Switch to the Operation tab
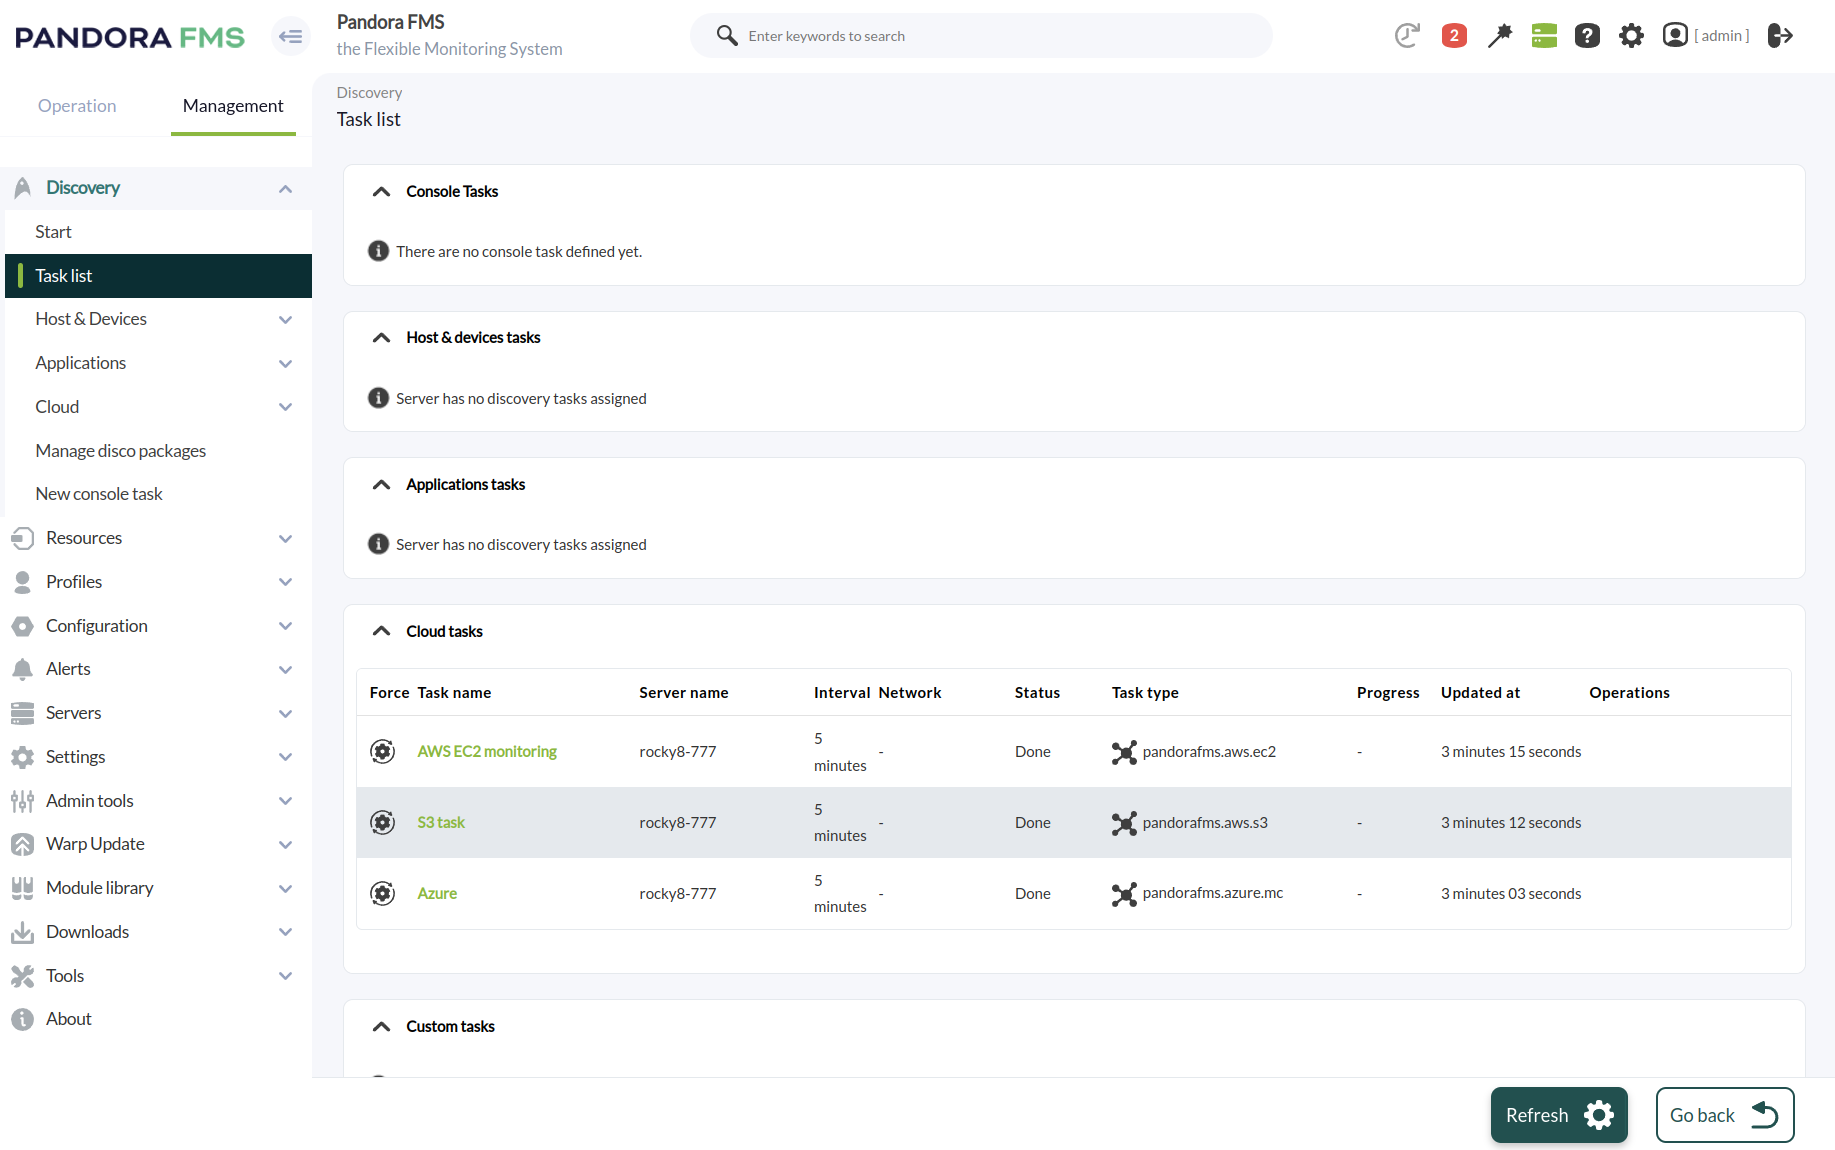This screenshot has height=1150, width=1835. point(77,106)
